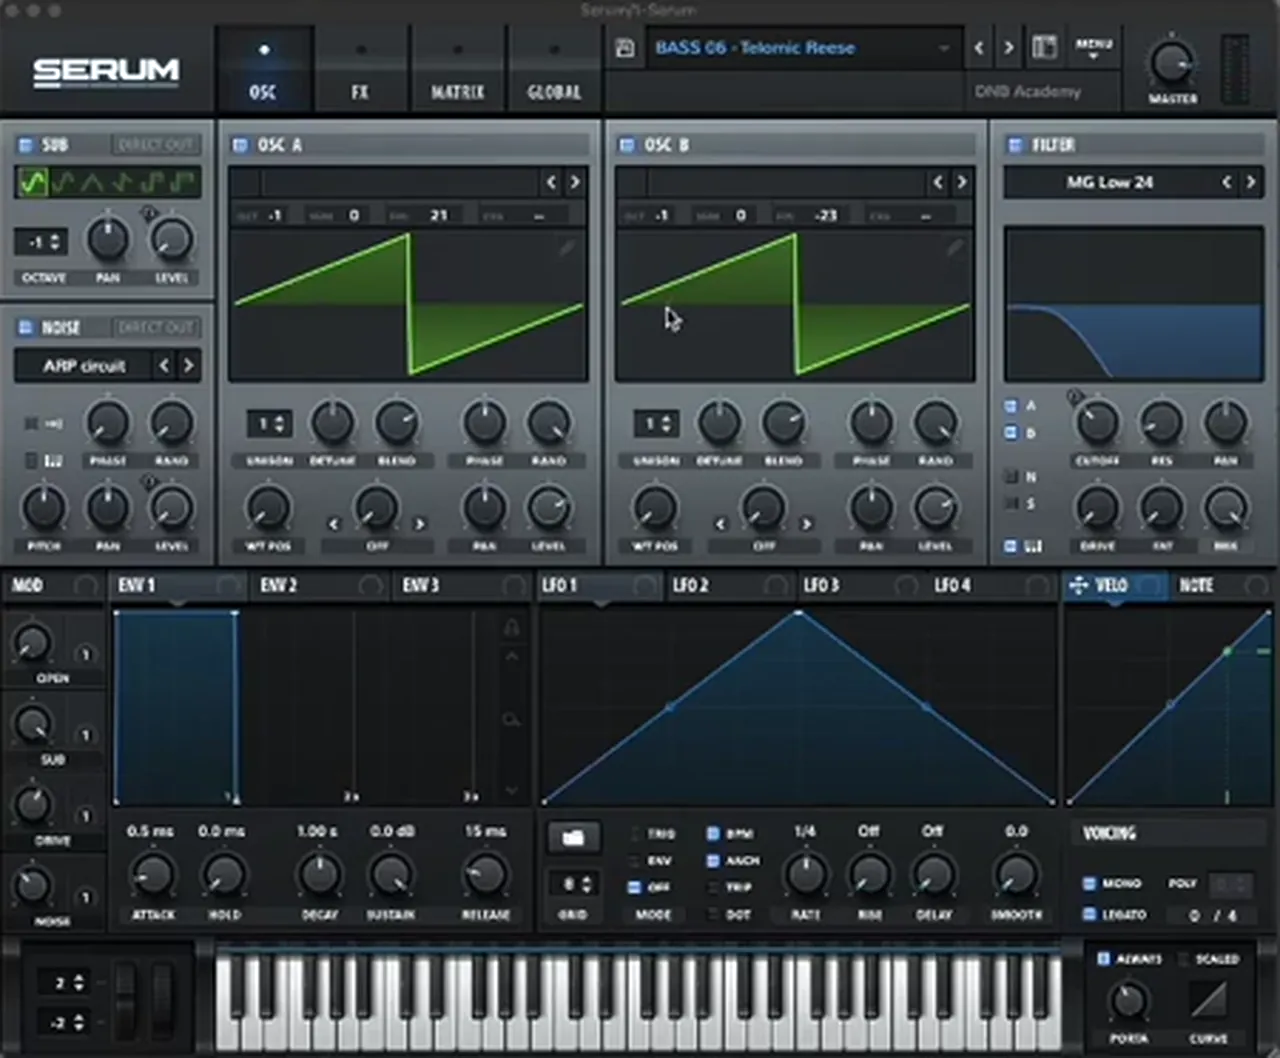This screenshot has width=1280, height=1058.
Task: Toggle LFO BPM sync checkbox
Action: (x=713, y=833)
